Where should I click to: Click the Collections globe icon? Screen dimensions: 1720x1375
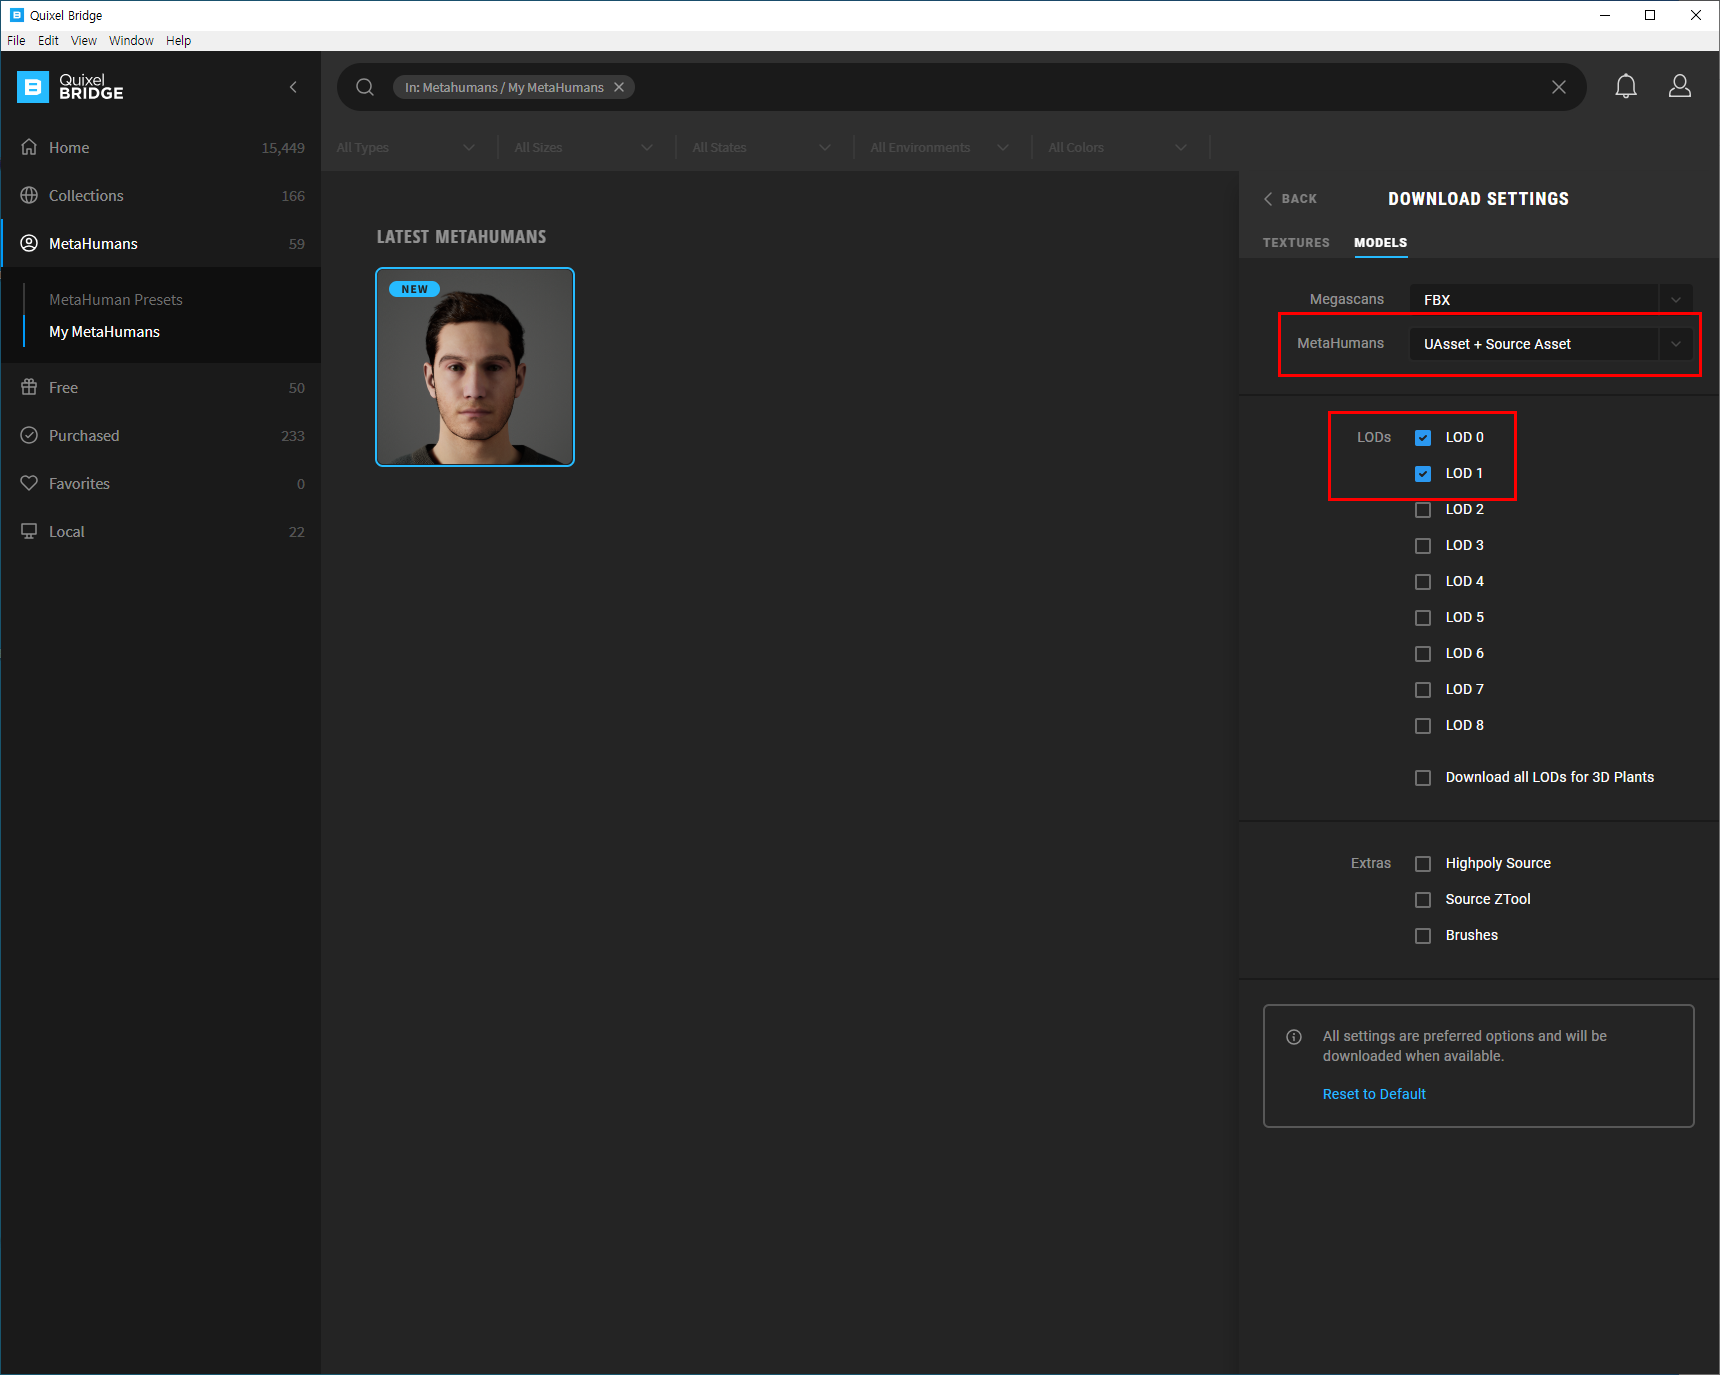tap(29, 195)
